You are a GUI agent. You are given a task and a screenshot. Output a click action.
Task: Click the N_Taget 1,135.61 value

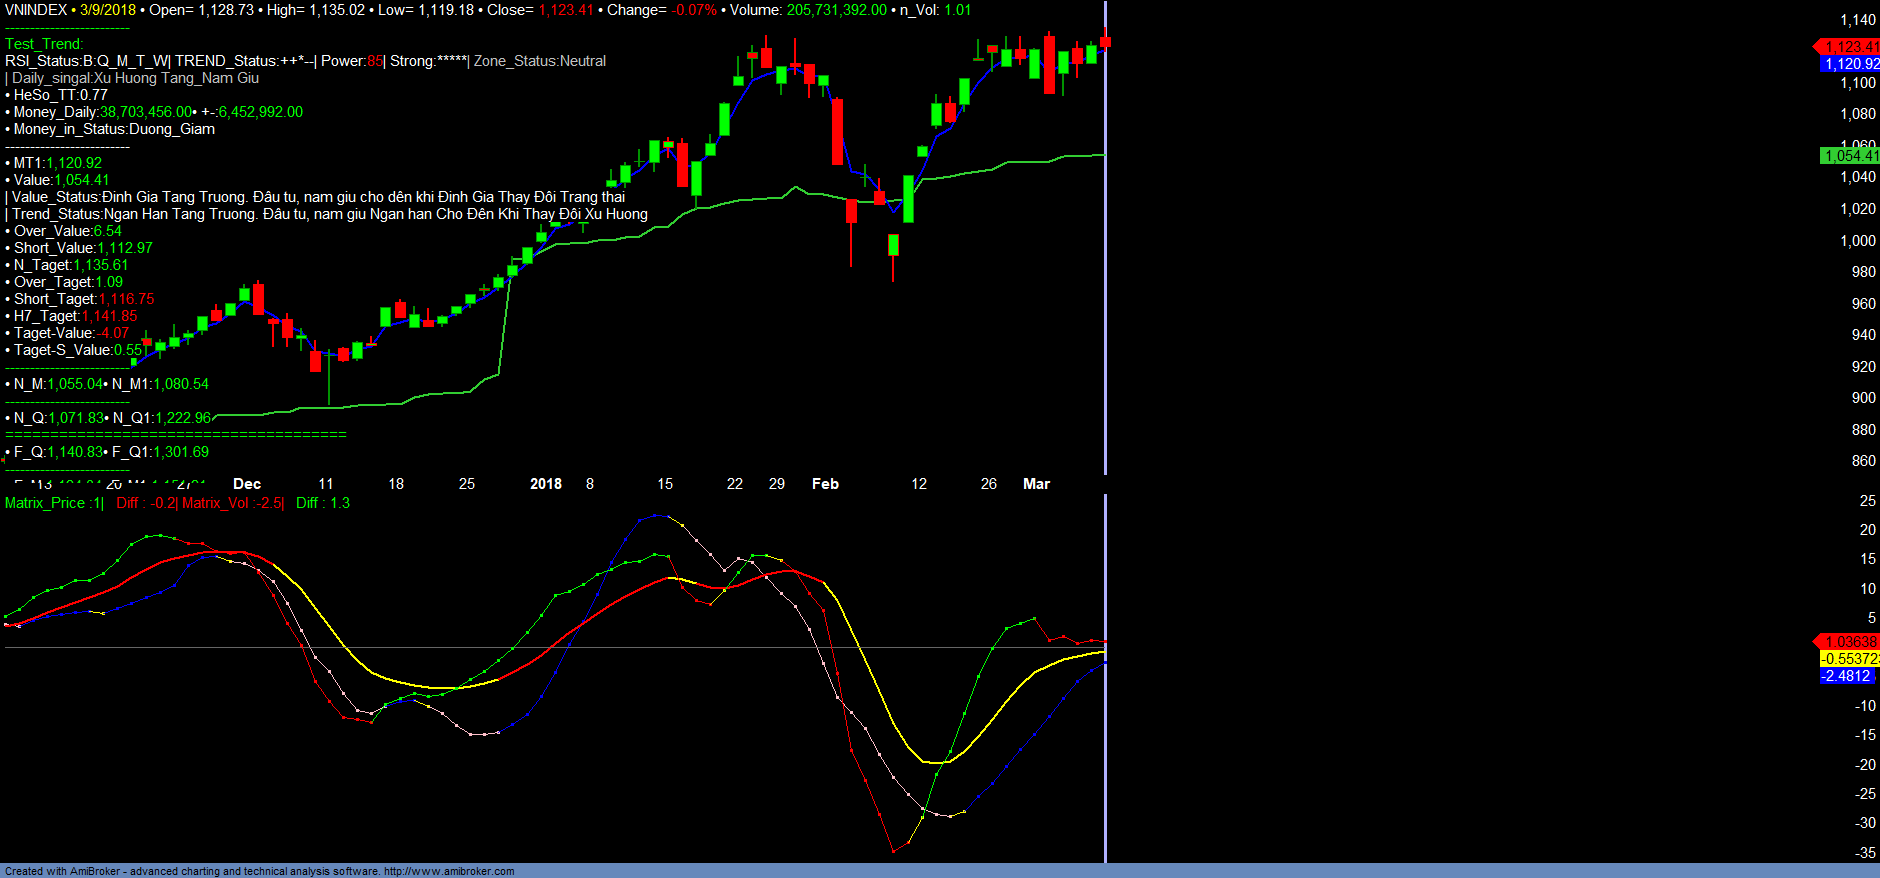point(100,265)
